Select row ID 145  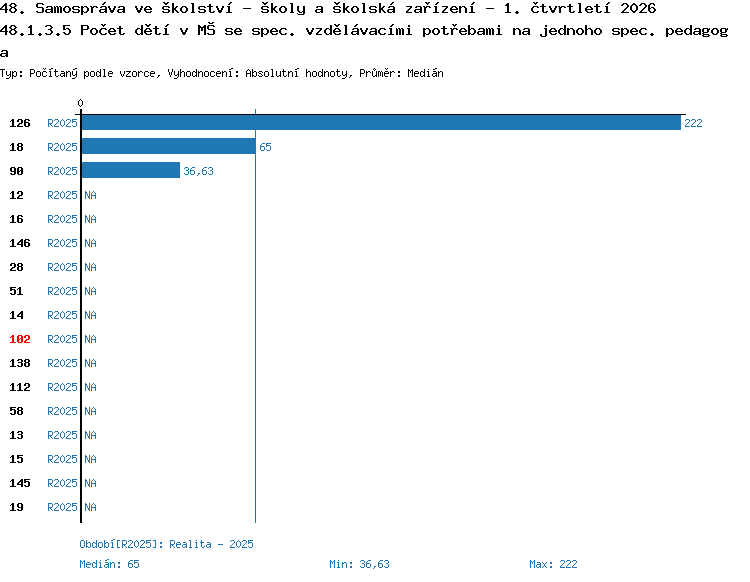pyautogui.click(x=20, y=483)
